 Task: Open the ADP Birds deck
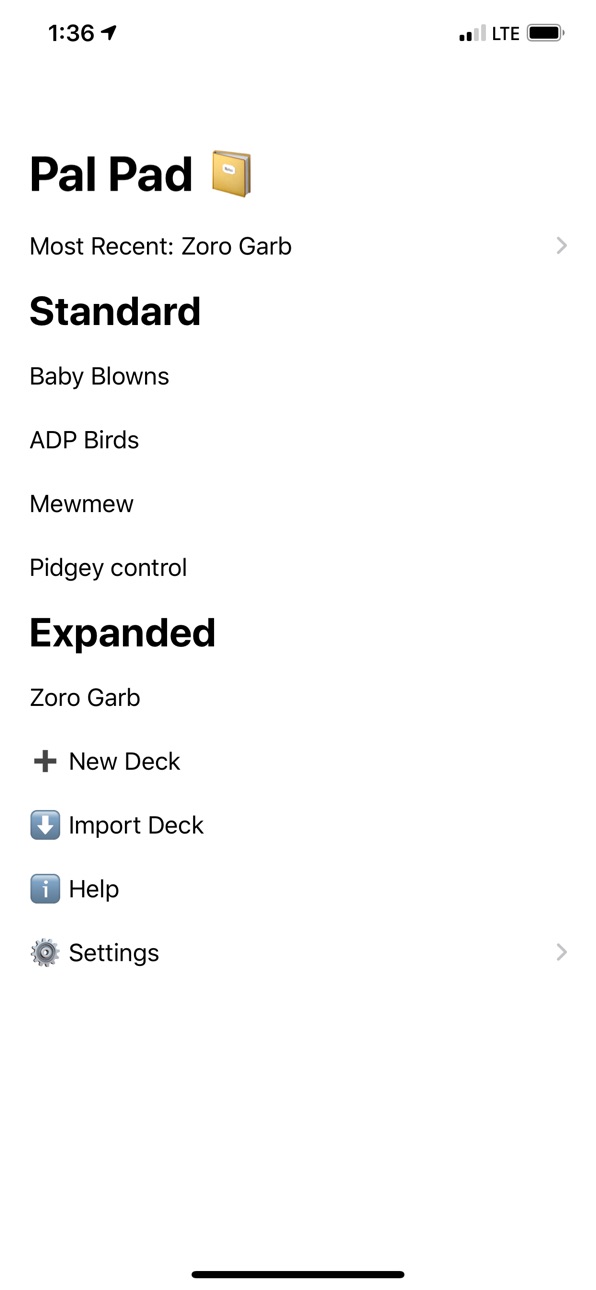coord(84,440)
